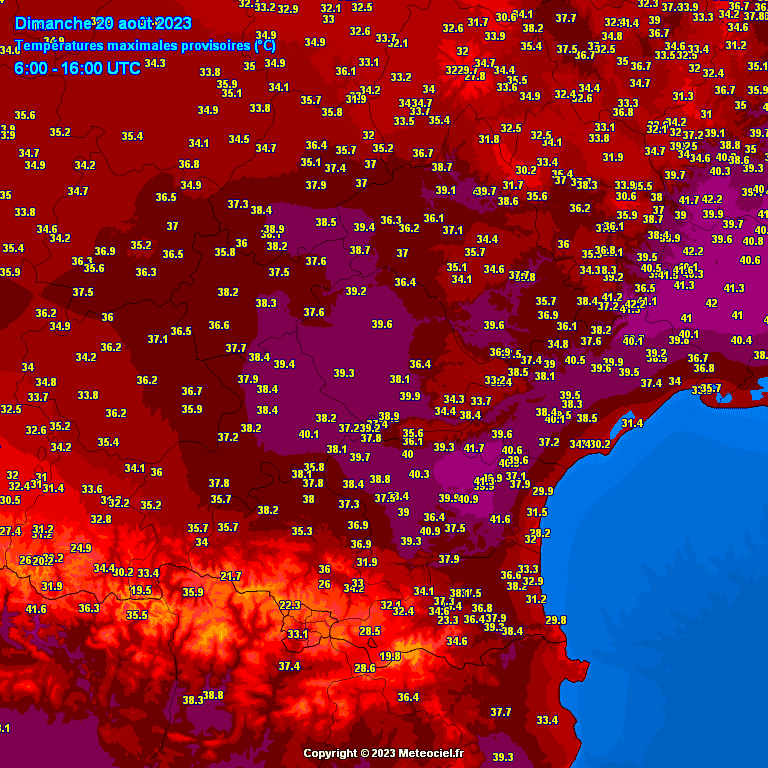This screenshot has width=768, height=768.
Task: Click the 30.5 temperature label
Action: coord(10,500)
